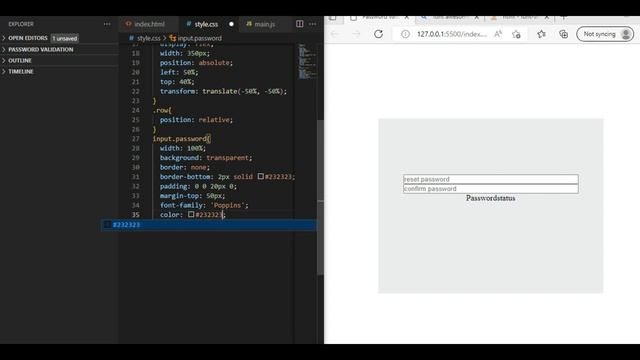Open the browser Favorites list icon
This screenshot has width=640, height=360.
(542, 34)
